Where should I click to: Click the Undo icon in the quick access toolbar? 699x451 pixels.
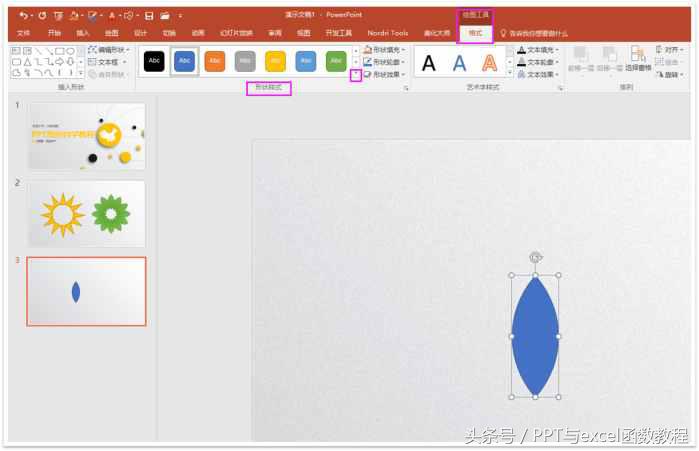[x=23, y=16]
